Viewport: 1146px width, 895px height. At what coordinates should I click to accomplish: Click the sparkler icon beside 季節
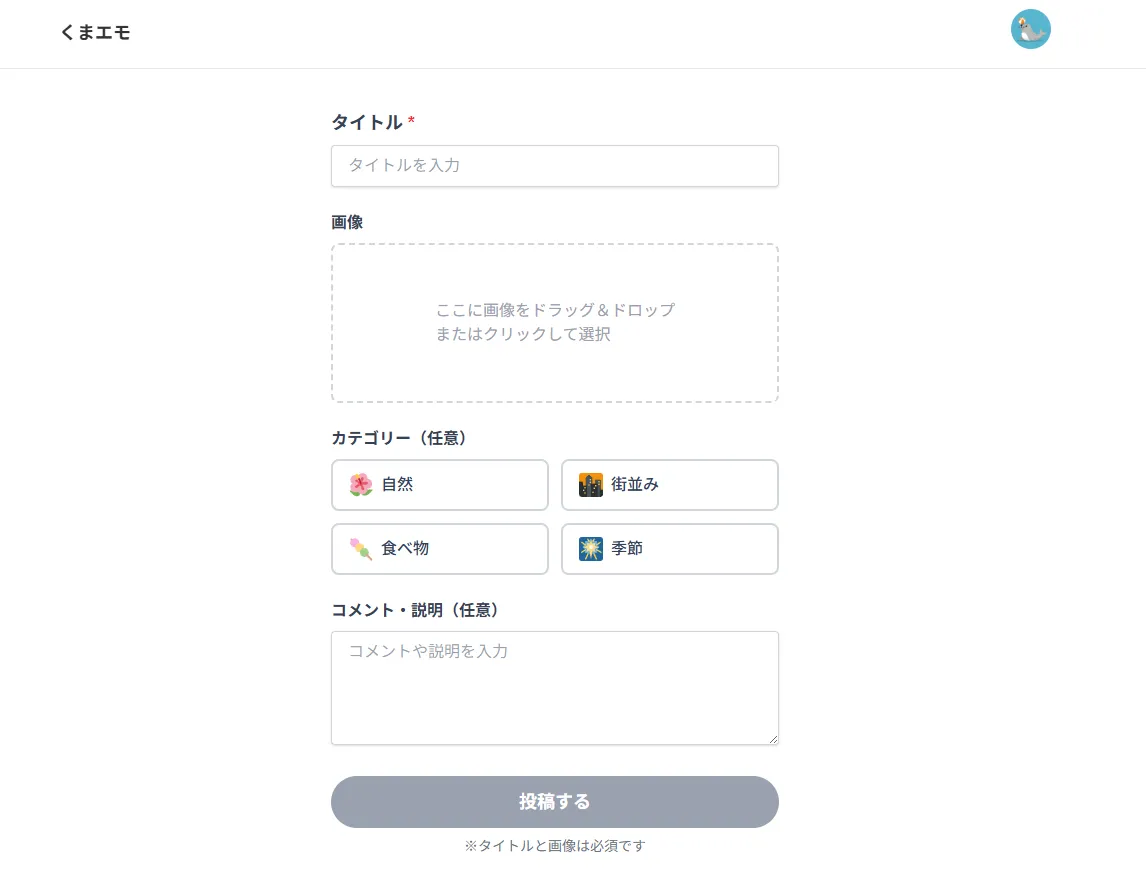click(592, 548)
